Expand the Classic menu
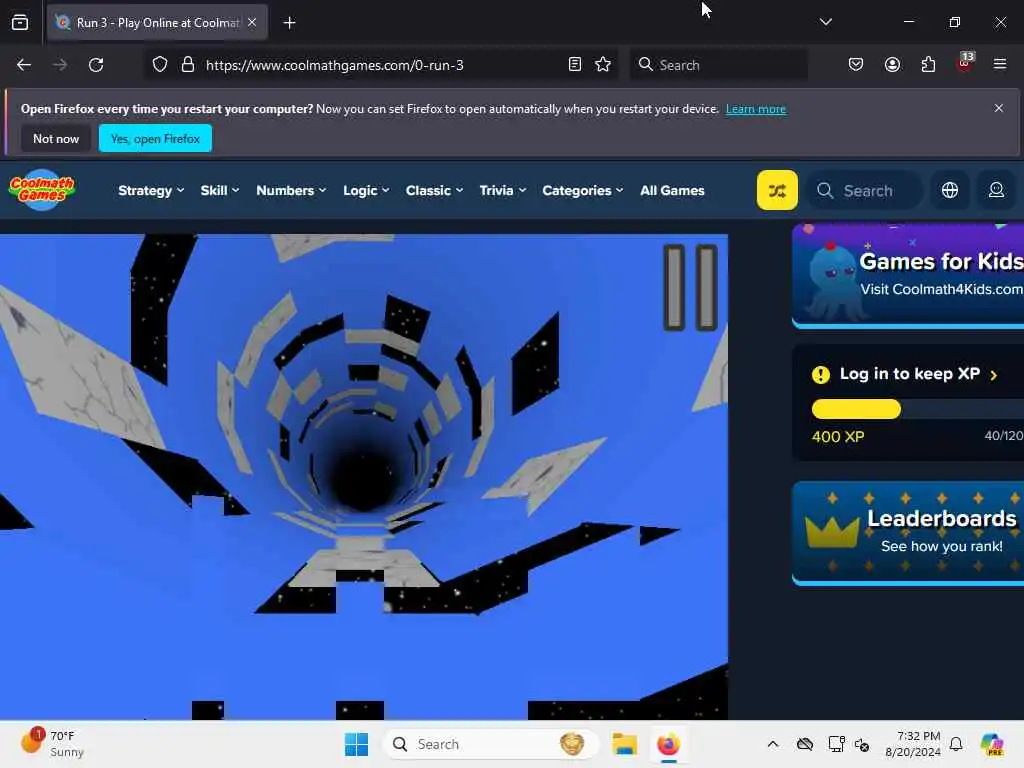Image resolution: width=1024 pixels, height=768 pixels. pos(434,191)
